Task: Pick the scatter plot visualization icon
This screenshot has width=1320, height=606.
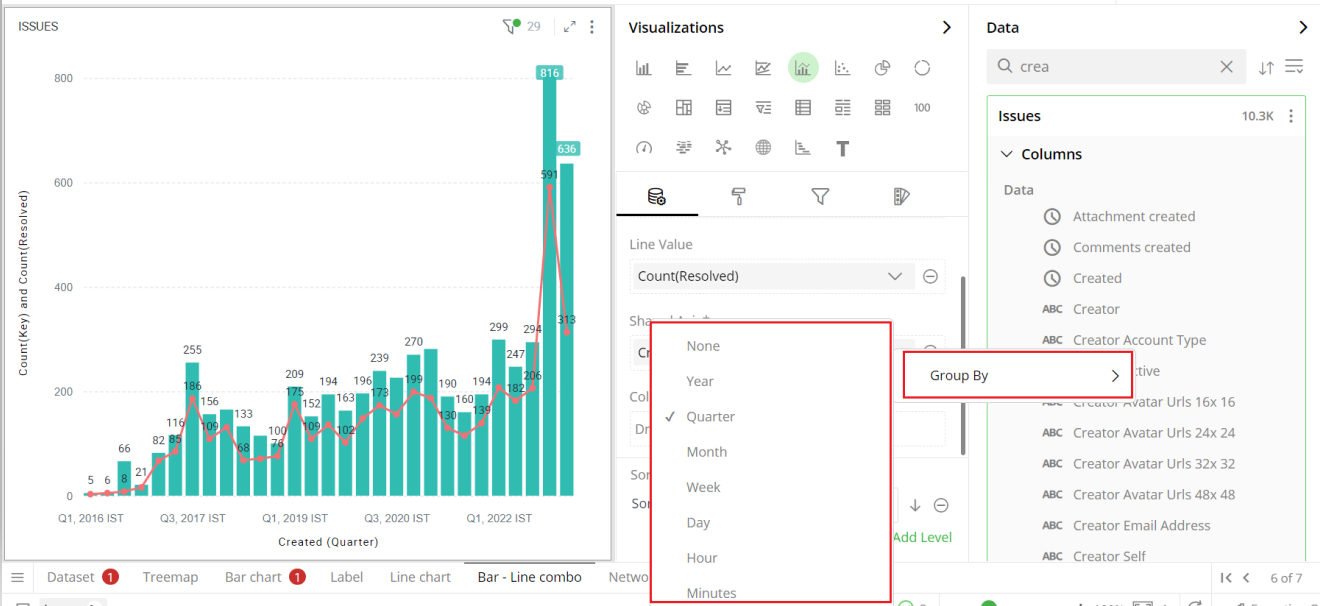Action: [x=843, y=68]
